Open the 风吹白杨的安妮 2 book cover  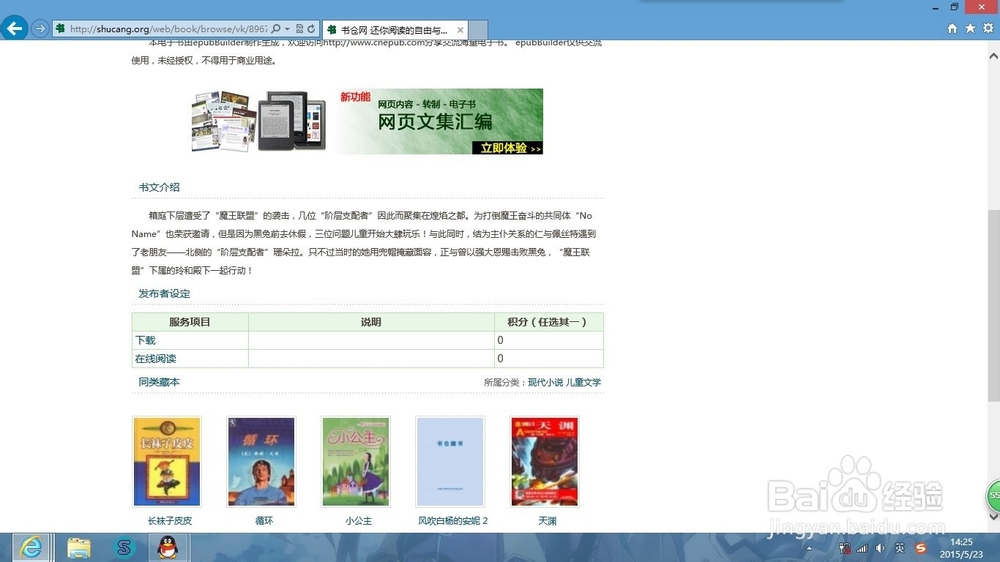(450, 462)
